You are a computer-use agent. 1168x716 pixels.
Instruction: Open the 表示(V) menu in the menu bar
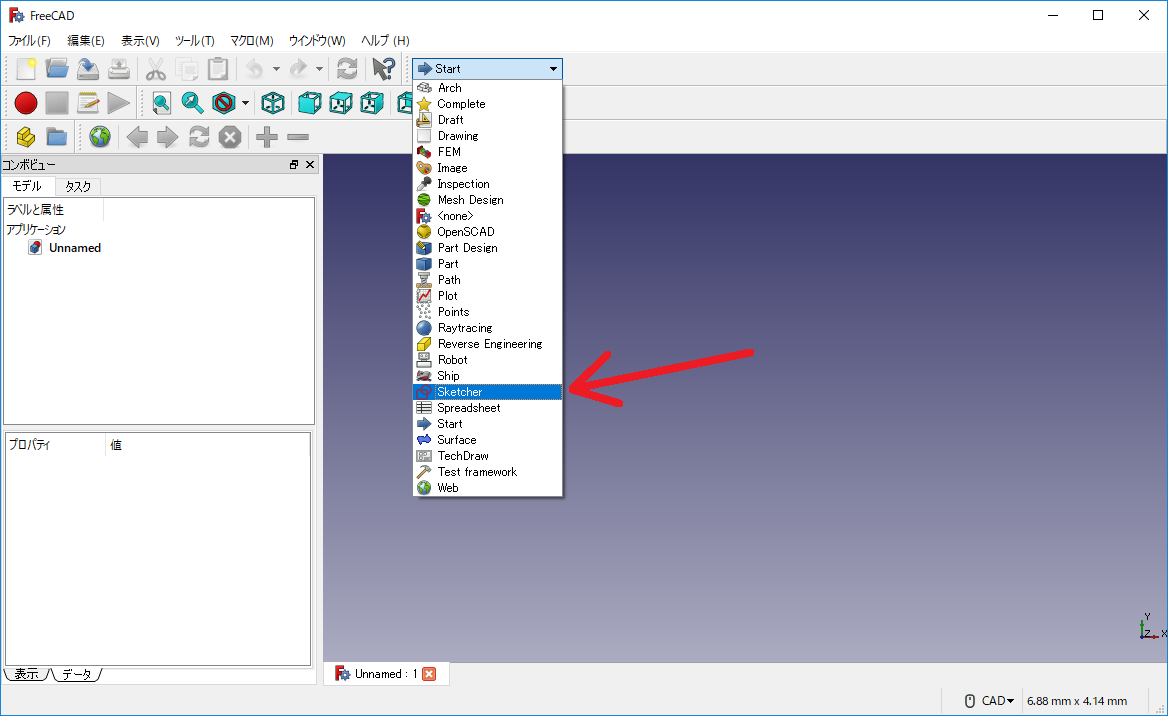point(140,40)
